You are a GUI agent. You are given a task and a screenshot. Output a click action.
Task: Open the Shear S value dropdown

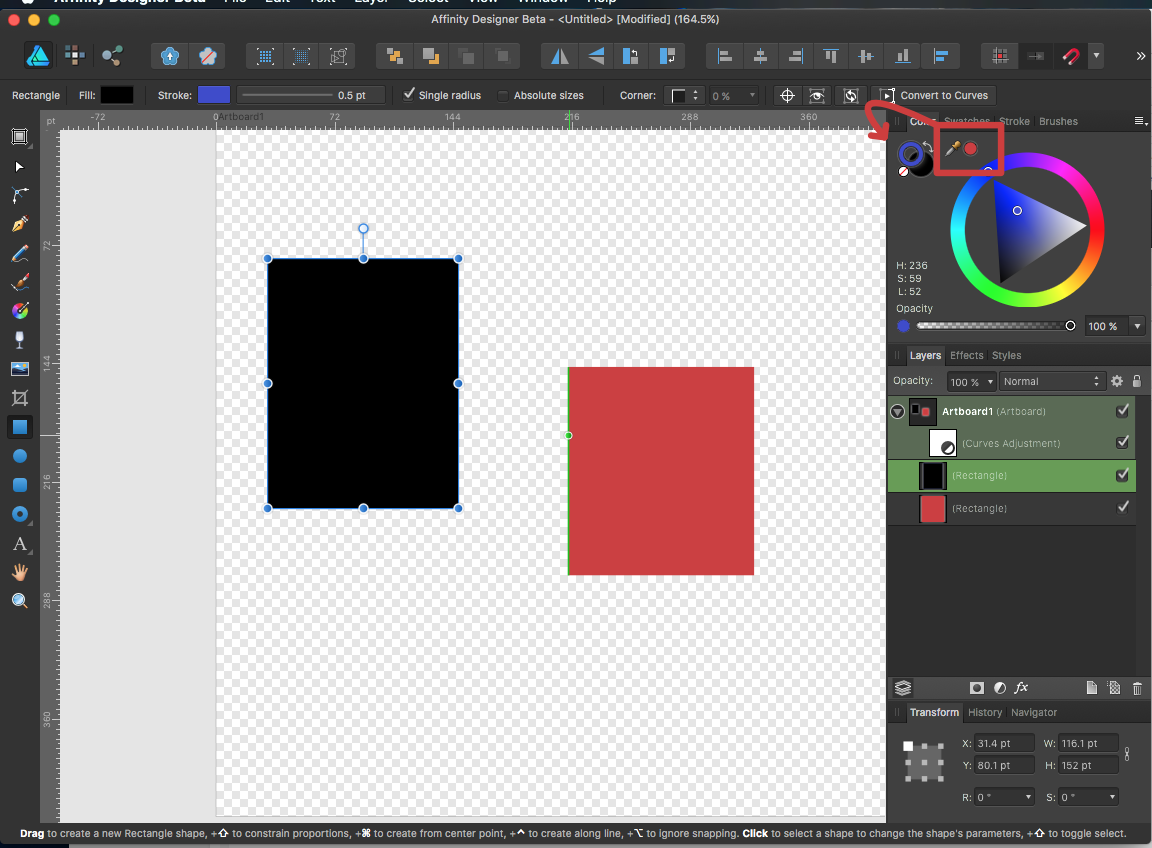pos(1112,797)
